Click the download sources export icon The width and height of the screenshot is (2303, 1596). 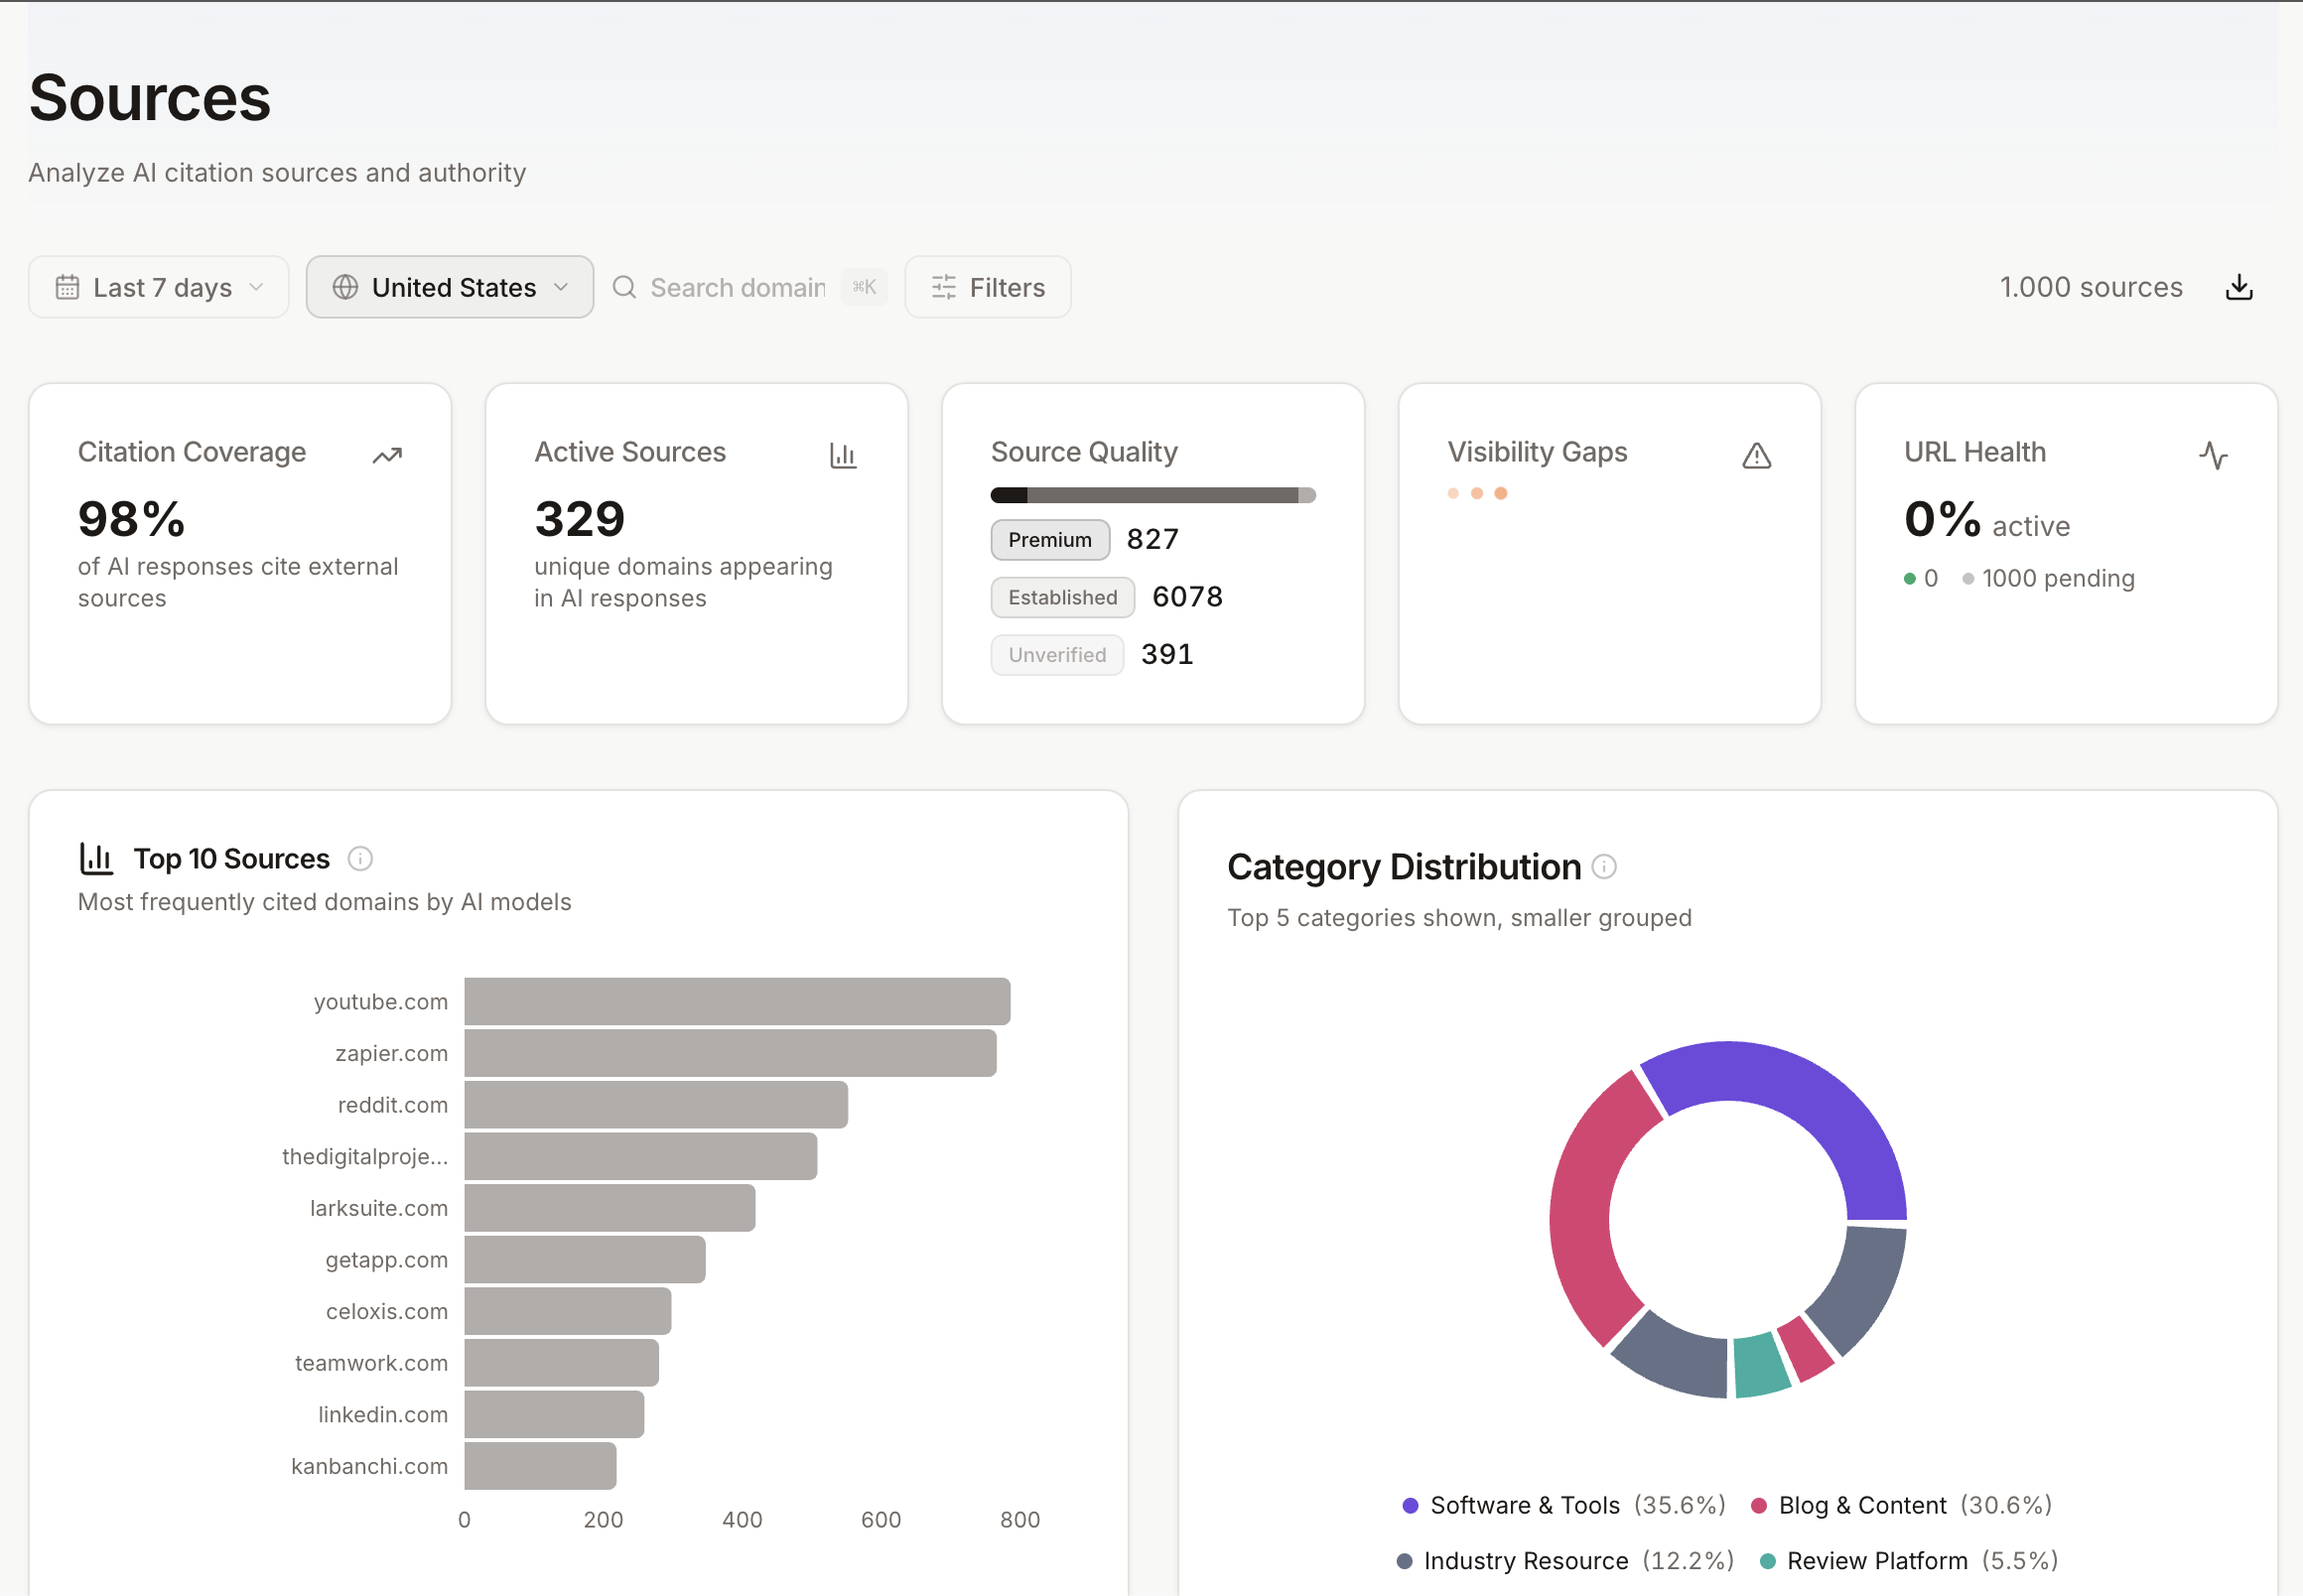coord(2238,287)
